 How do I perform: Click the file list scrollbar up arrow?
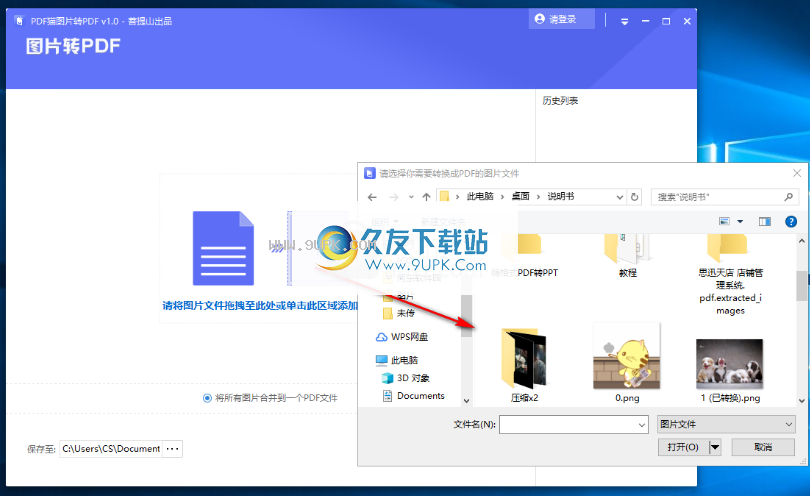(801, 241)
